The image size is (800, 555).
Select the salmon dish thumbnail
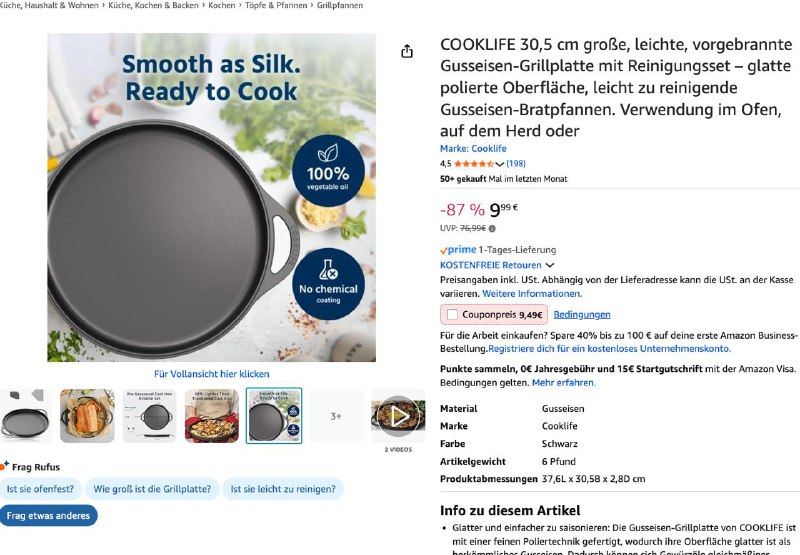pyautogui.click(x=87, y=416)
